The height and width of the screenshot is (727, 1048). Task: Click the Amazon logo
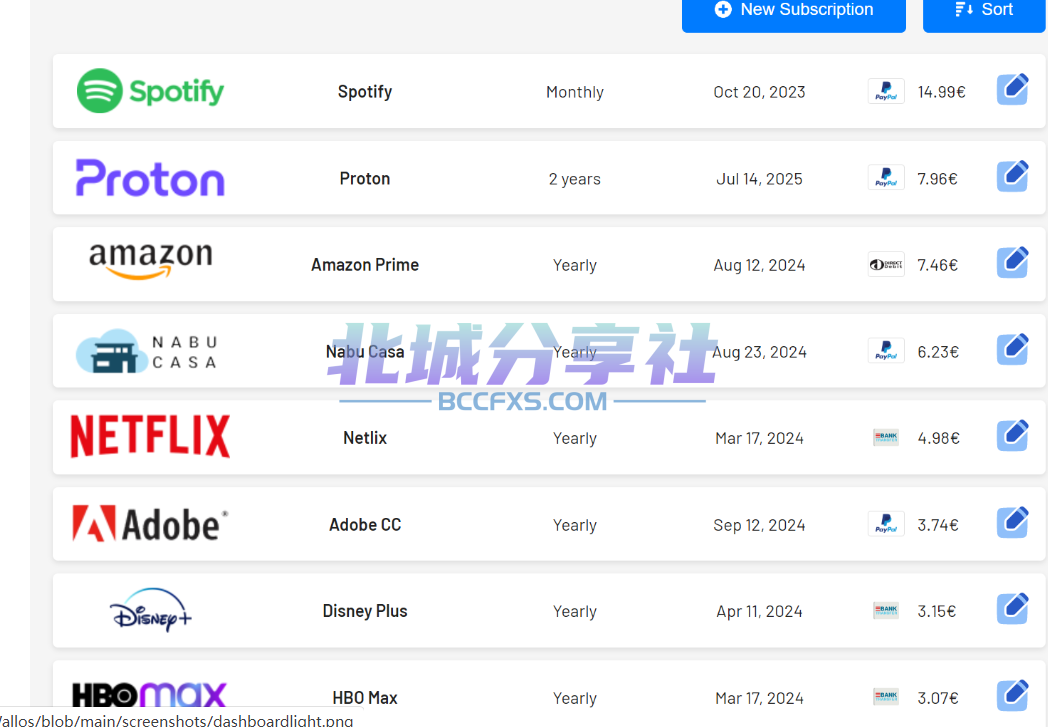click(150, 261)
